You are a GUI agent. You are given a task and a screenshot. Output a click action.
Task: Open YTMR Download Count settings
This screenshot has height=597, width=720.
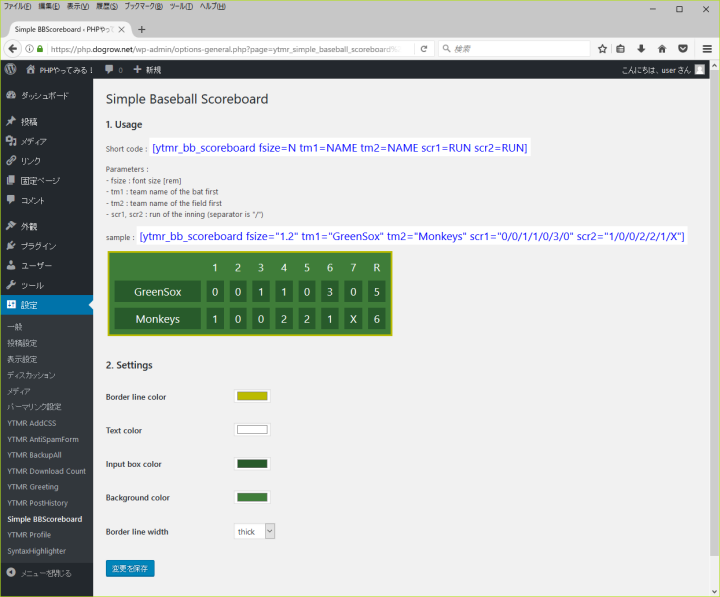coord(46,471)
